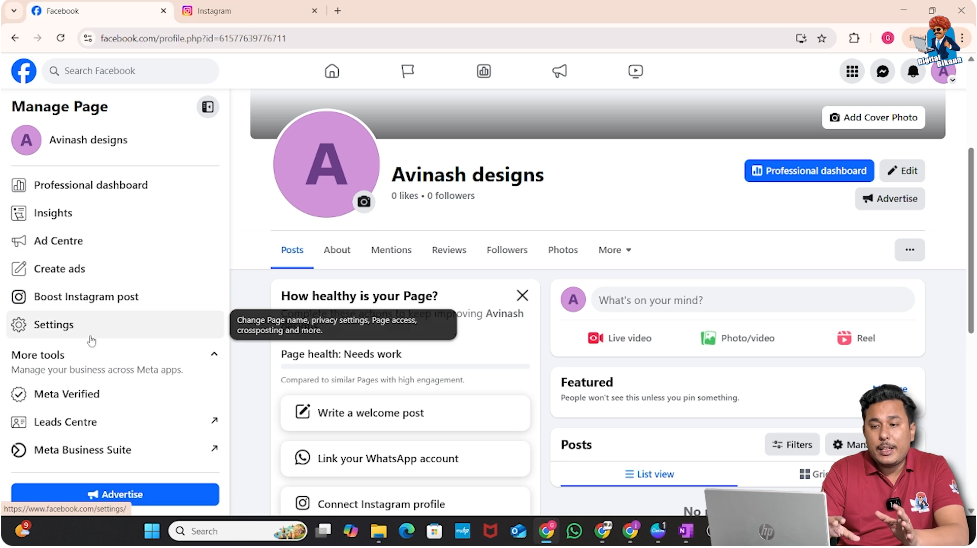Open Professional dashboard in the sidebar

click(115, 185)
